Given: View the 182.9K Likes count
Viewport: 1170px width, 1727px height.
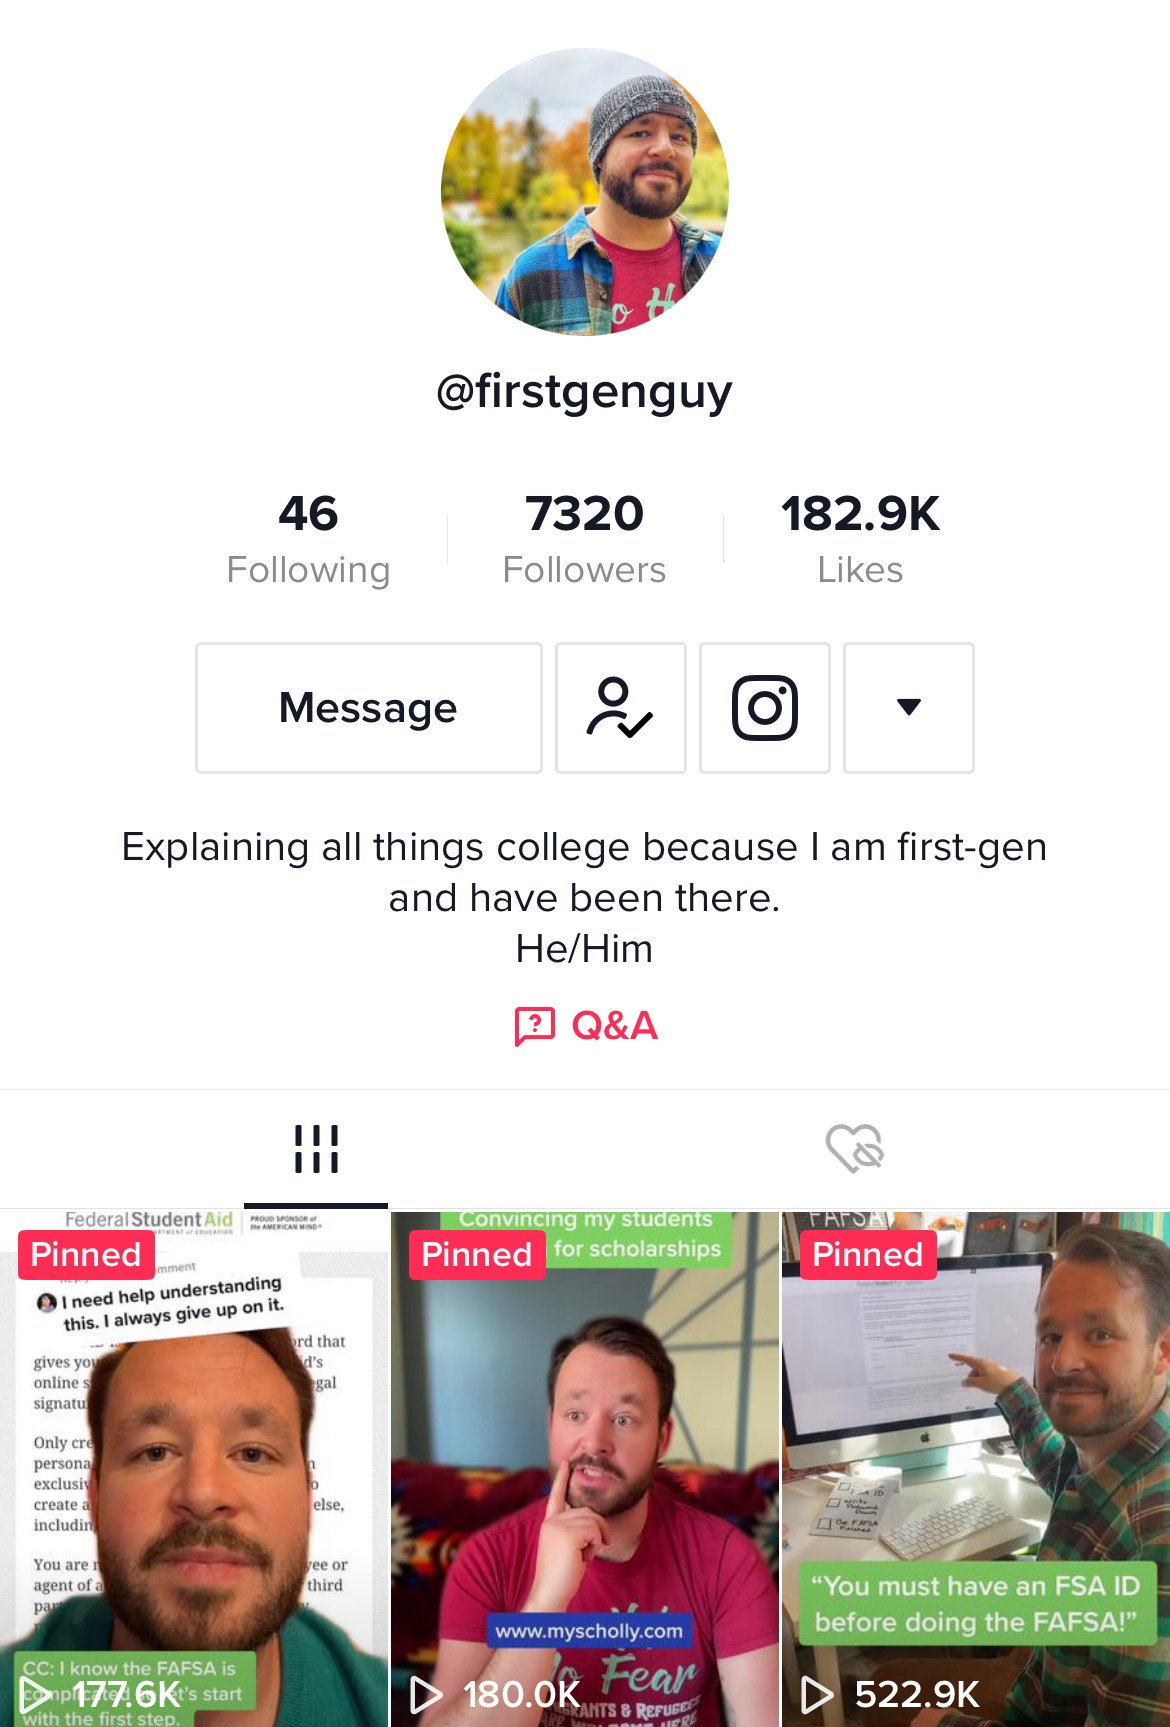Looking at the screenshot, I should [860, 539].
